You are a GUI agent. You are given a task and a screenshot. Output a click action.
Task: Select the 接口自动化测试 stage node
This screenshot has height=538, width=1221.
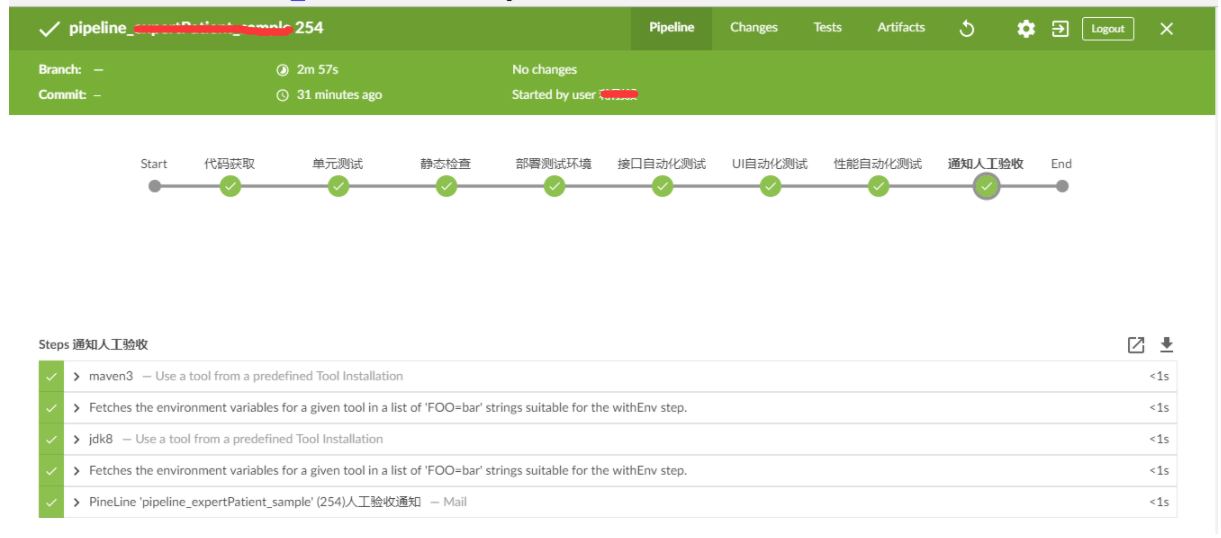pos(662,186)
